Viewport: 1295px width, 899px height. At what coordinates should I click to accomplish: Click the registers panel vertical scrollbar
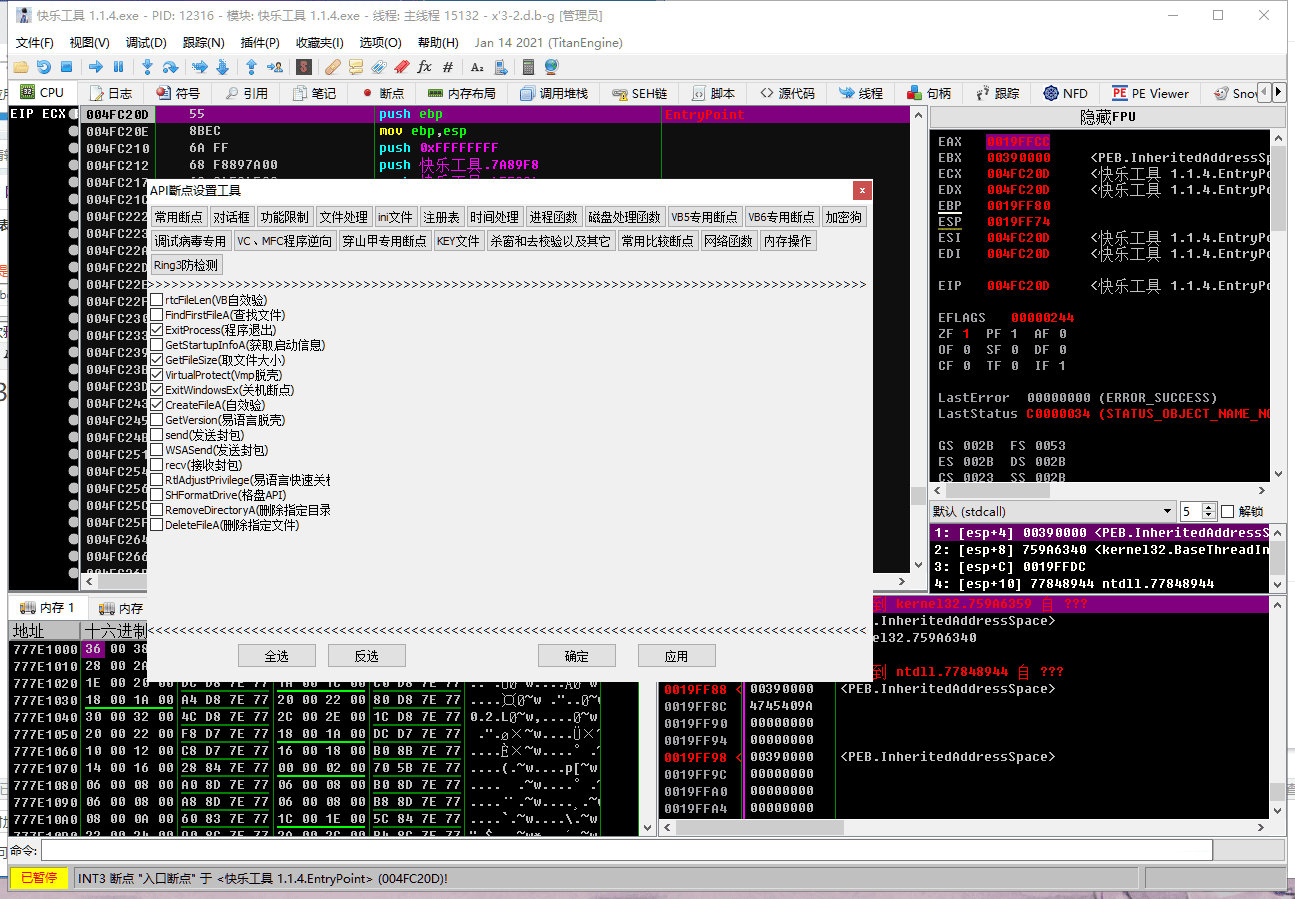(1277, 305)
